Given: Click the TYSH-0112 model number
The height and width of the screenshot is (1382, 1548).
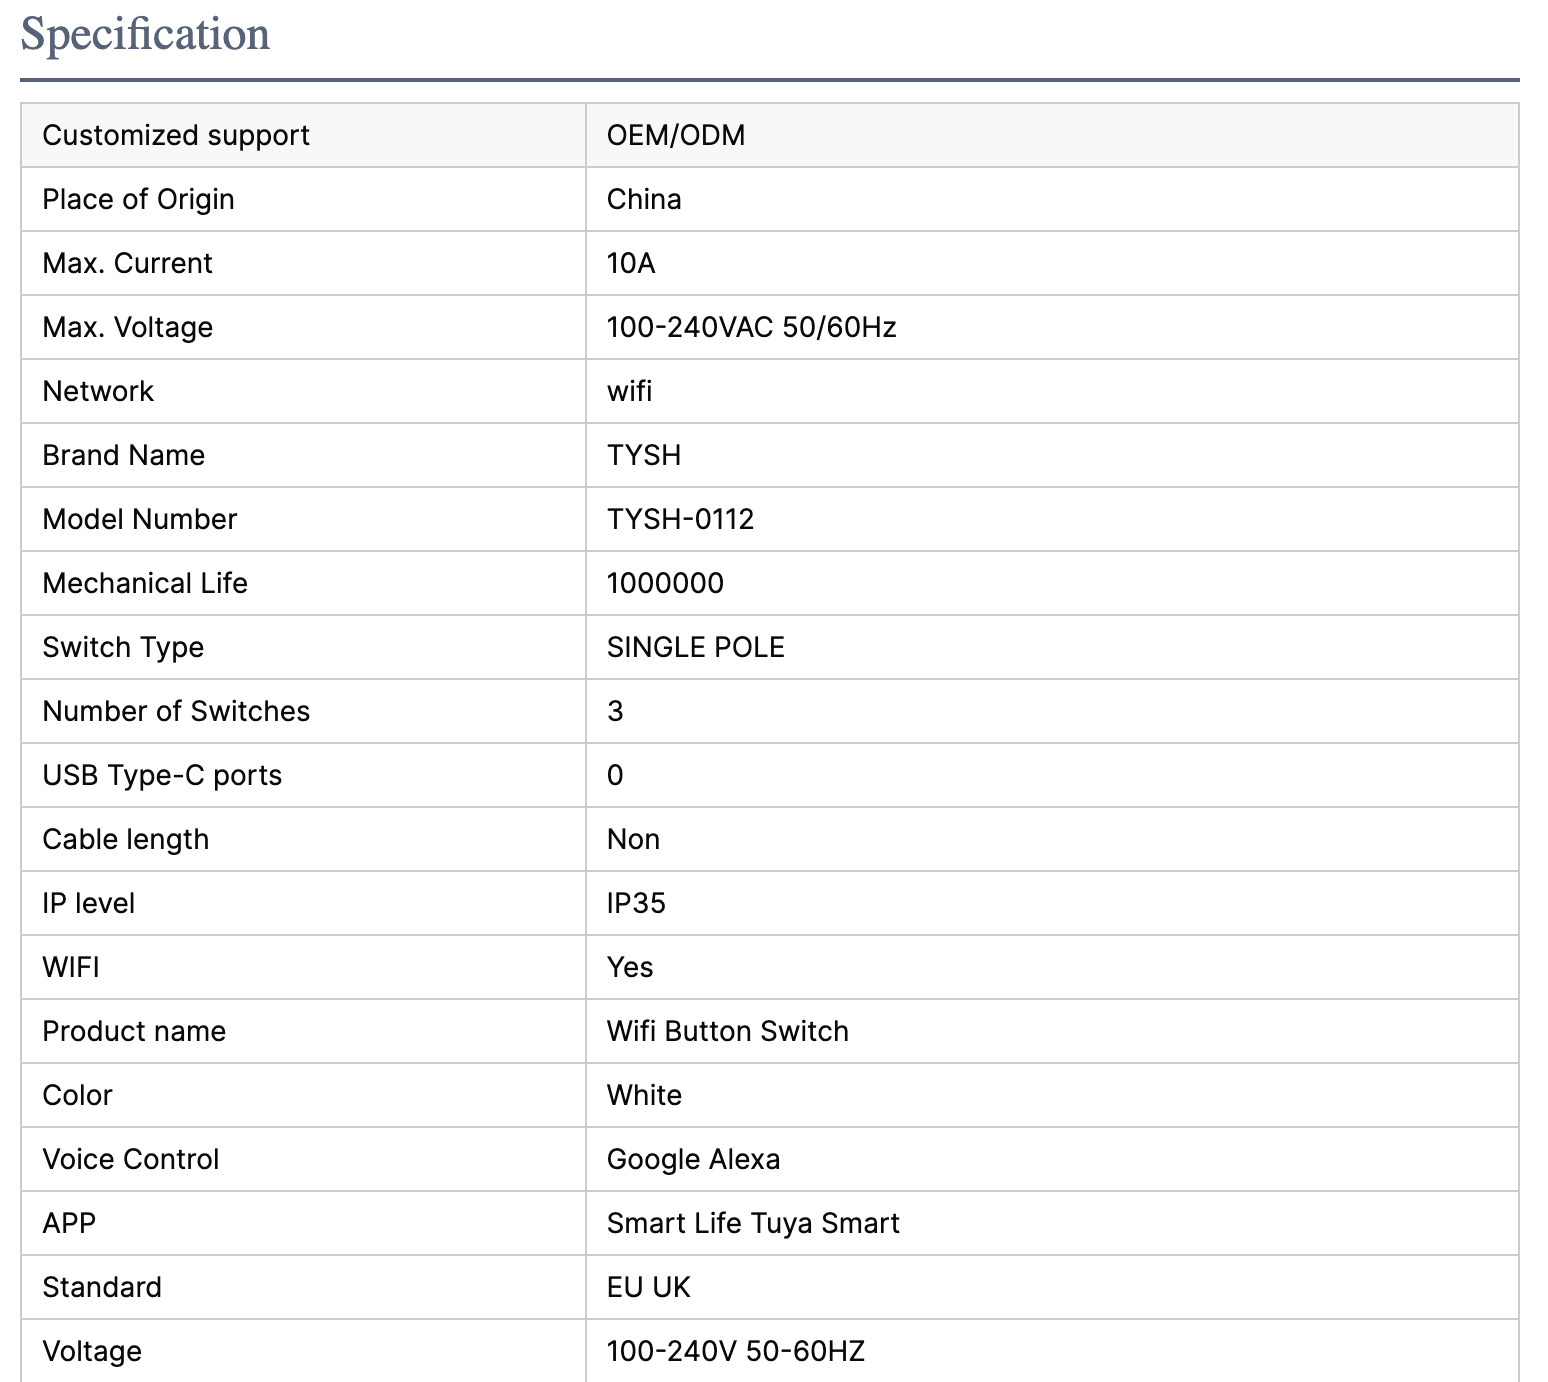Looking at the screenshot, I should tap(680, 519).
